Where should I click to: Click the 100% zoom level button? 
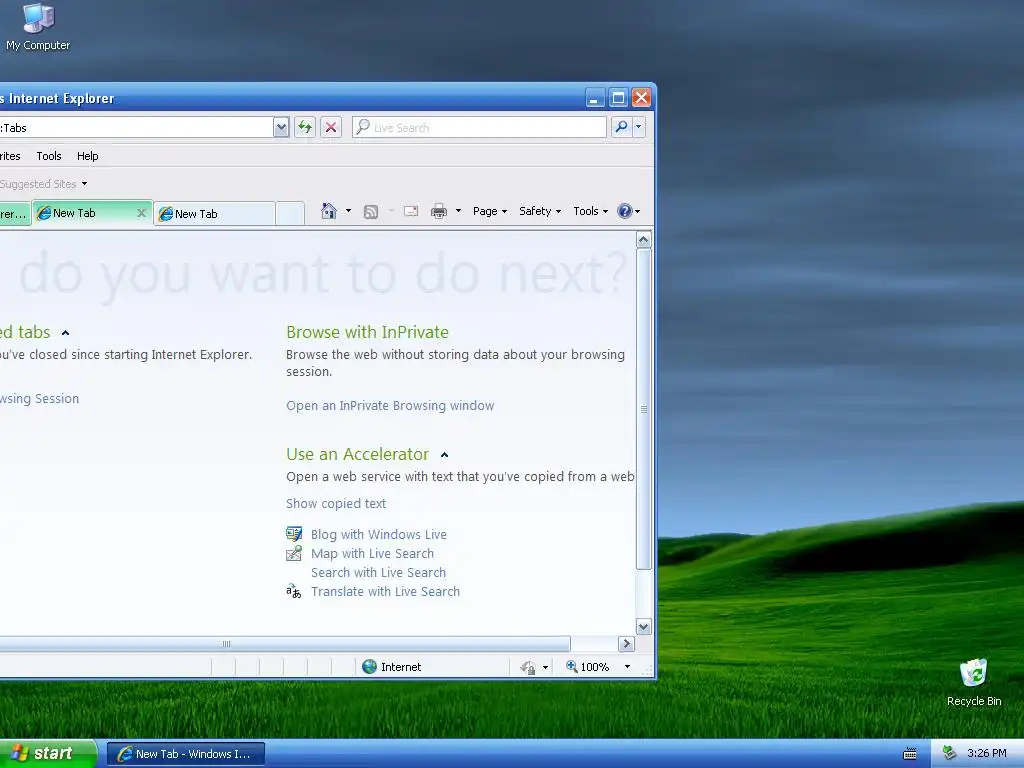(x=587, y=667)
